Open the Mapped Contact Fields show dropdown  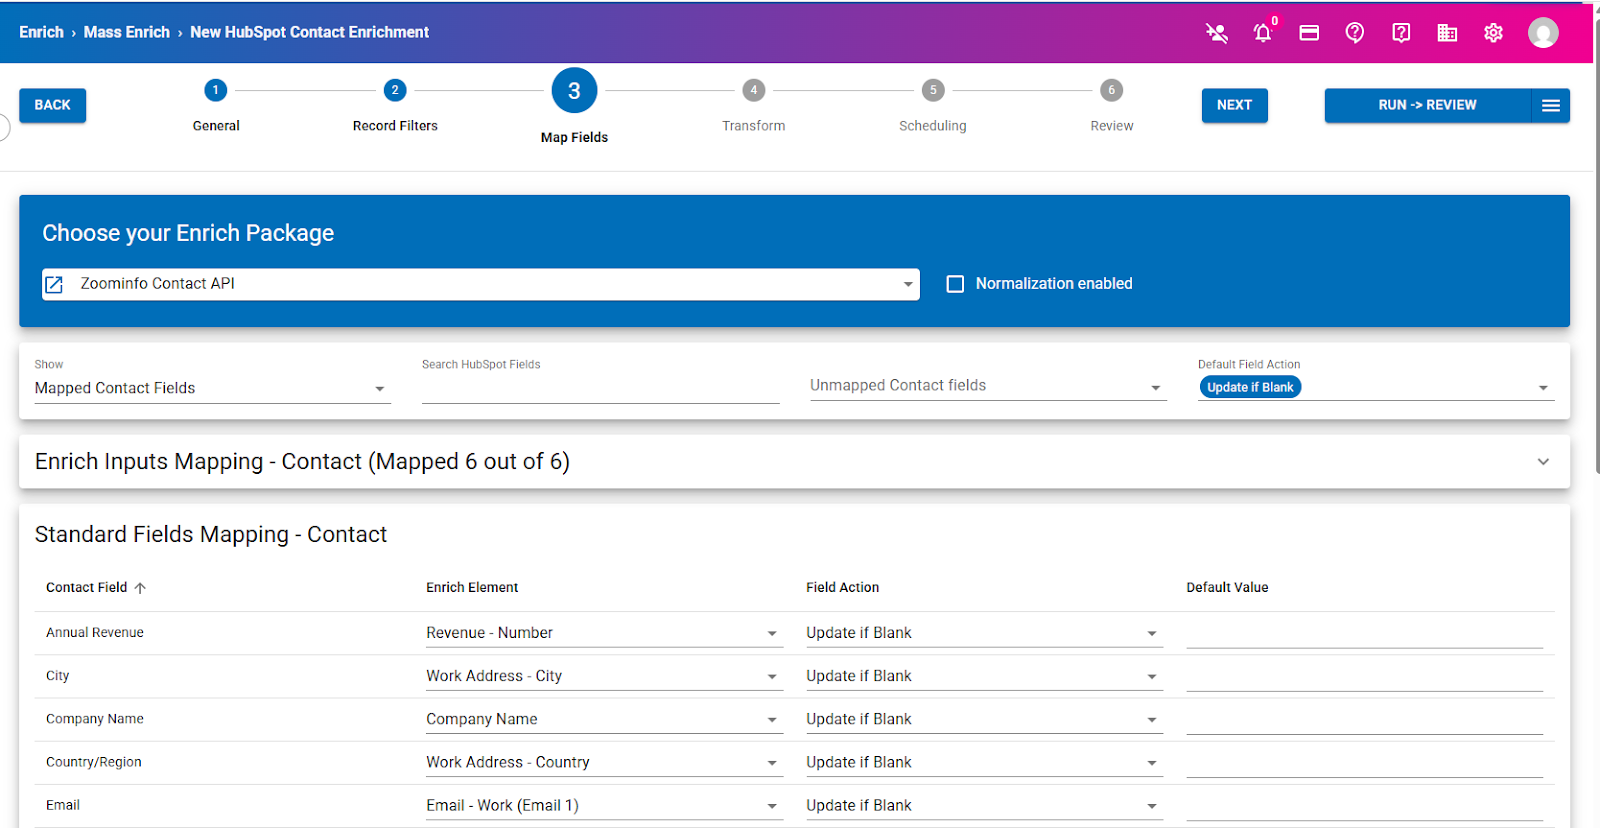[211, 388]
